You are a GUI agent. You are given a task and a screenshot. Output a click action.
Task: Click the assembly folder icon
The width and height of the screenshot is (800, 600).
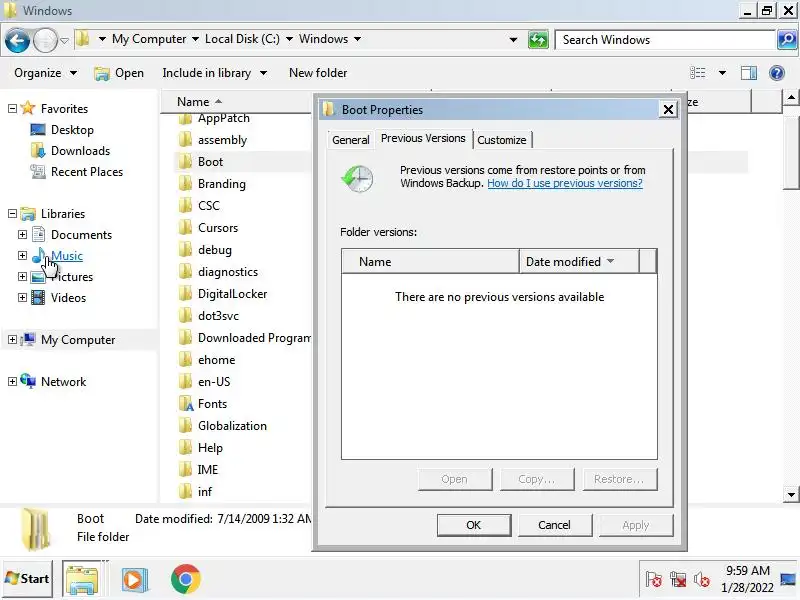tap(185, 140)
